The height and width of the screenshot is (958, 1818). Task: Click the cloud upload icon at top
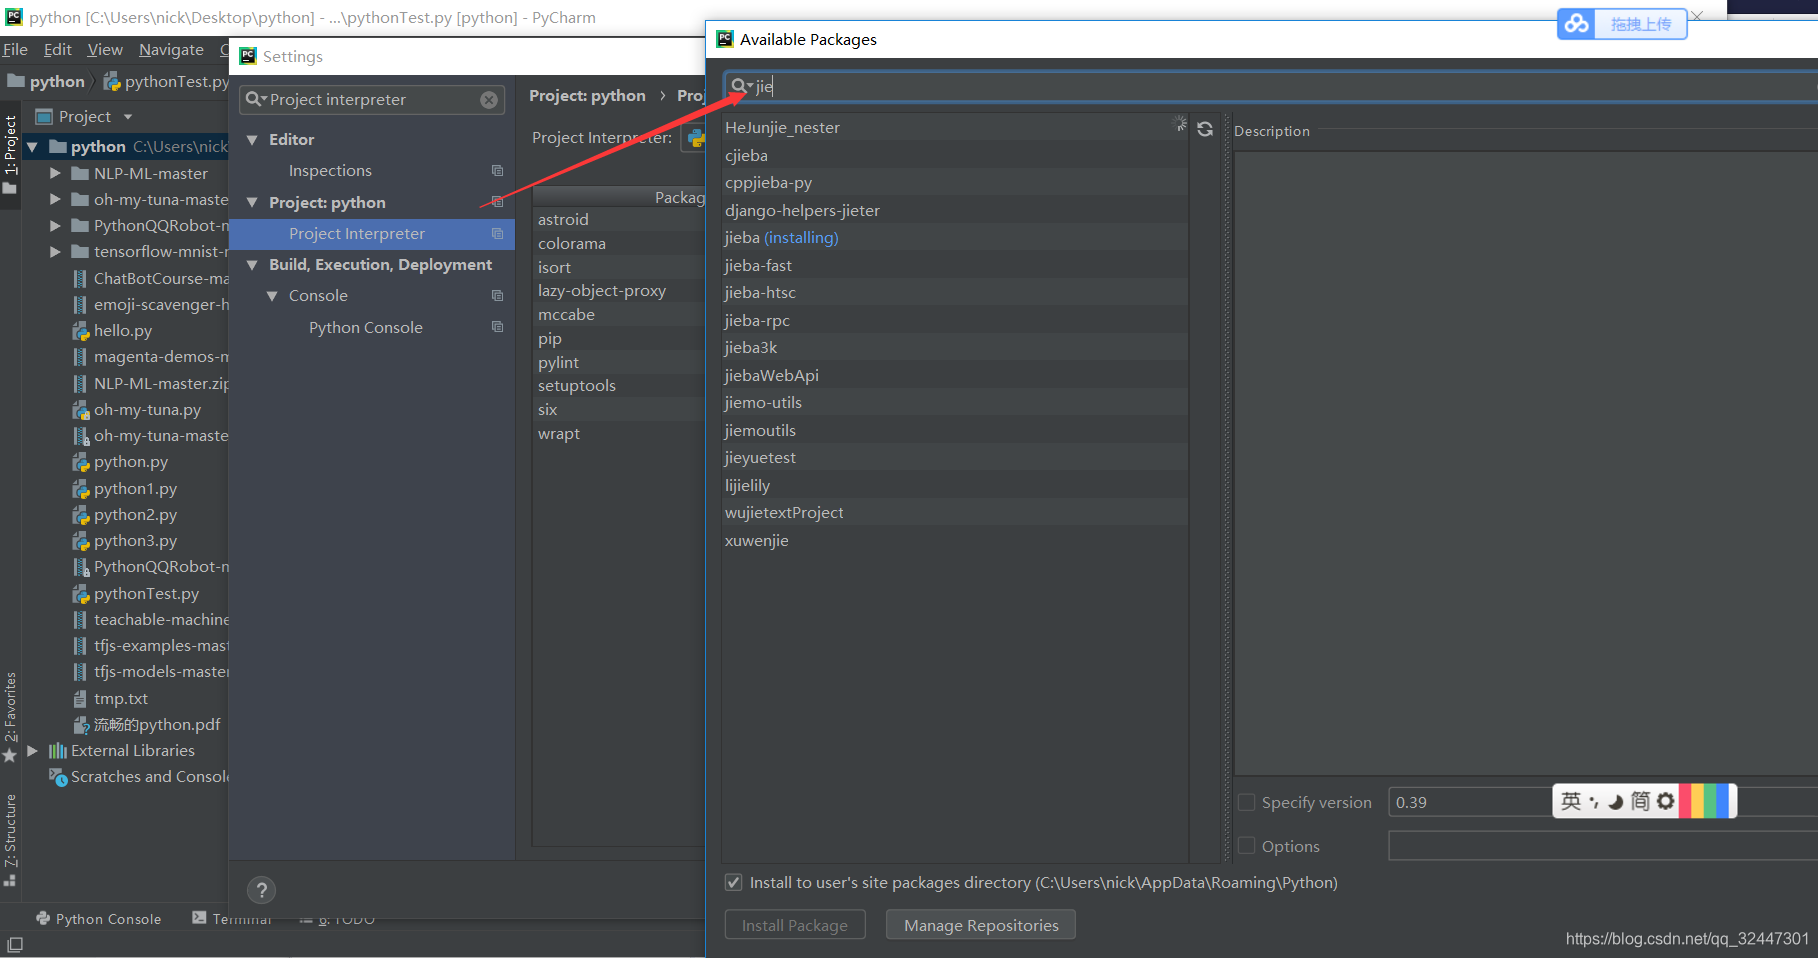[1577, 23]
